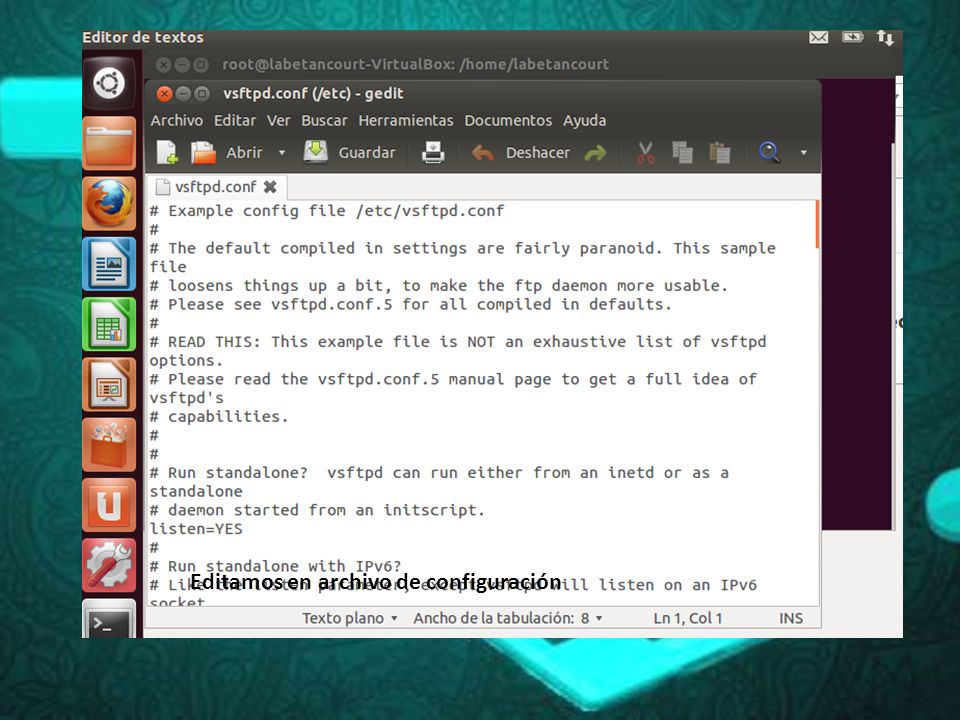
Task: Click the network arrows indicator in top panel
Action: (885, 38)
